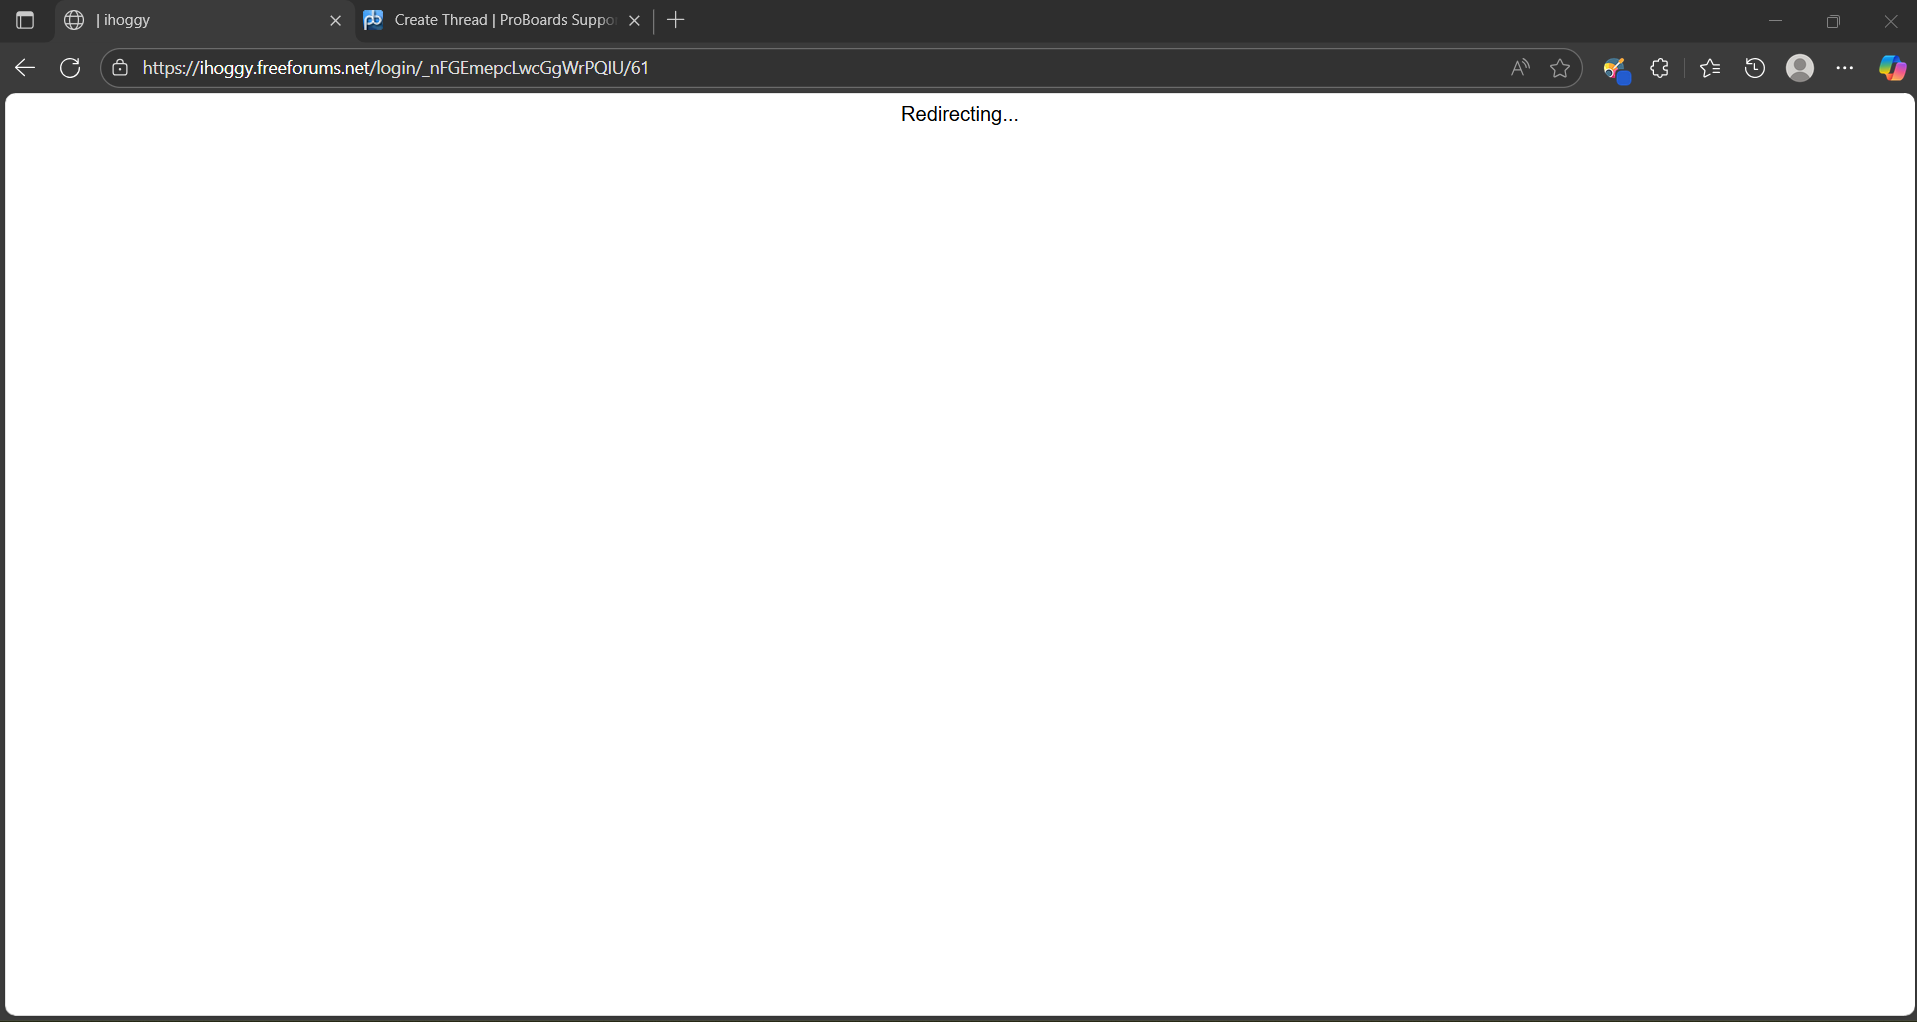The image size is (1917, 1022).
Task: Open Settings and more ellipsis menu
Action: (1845, 68)
